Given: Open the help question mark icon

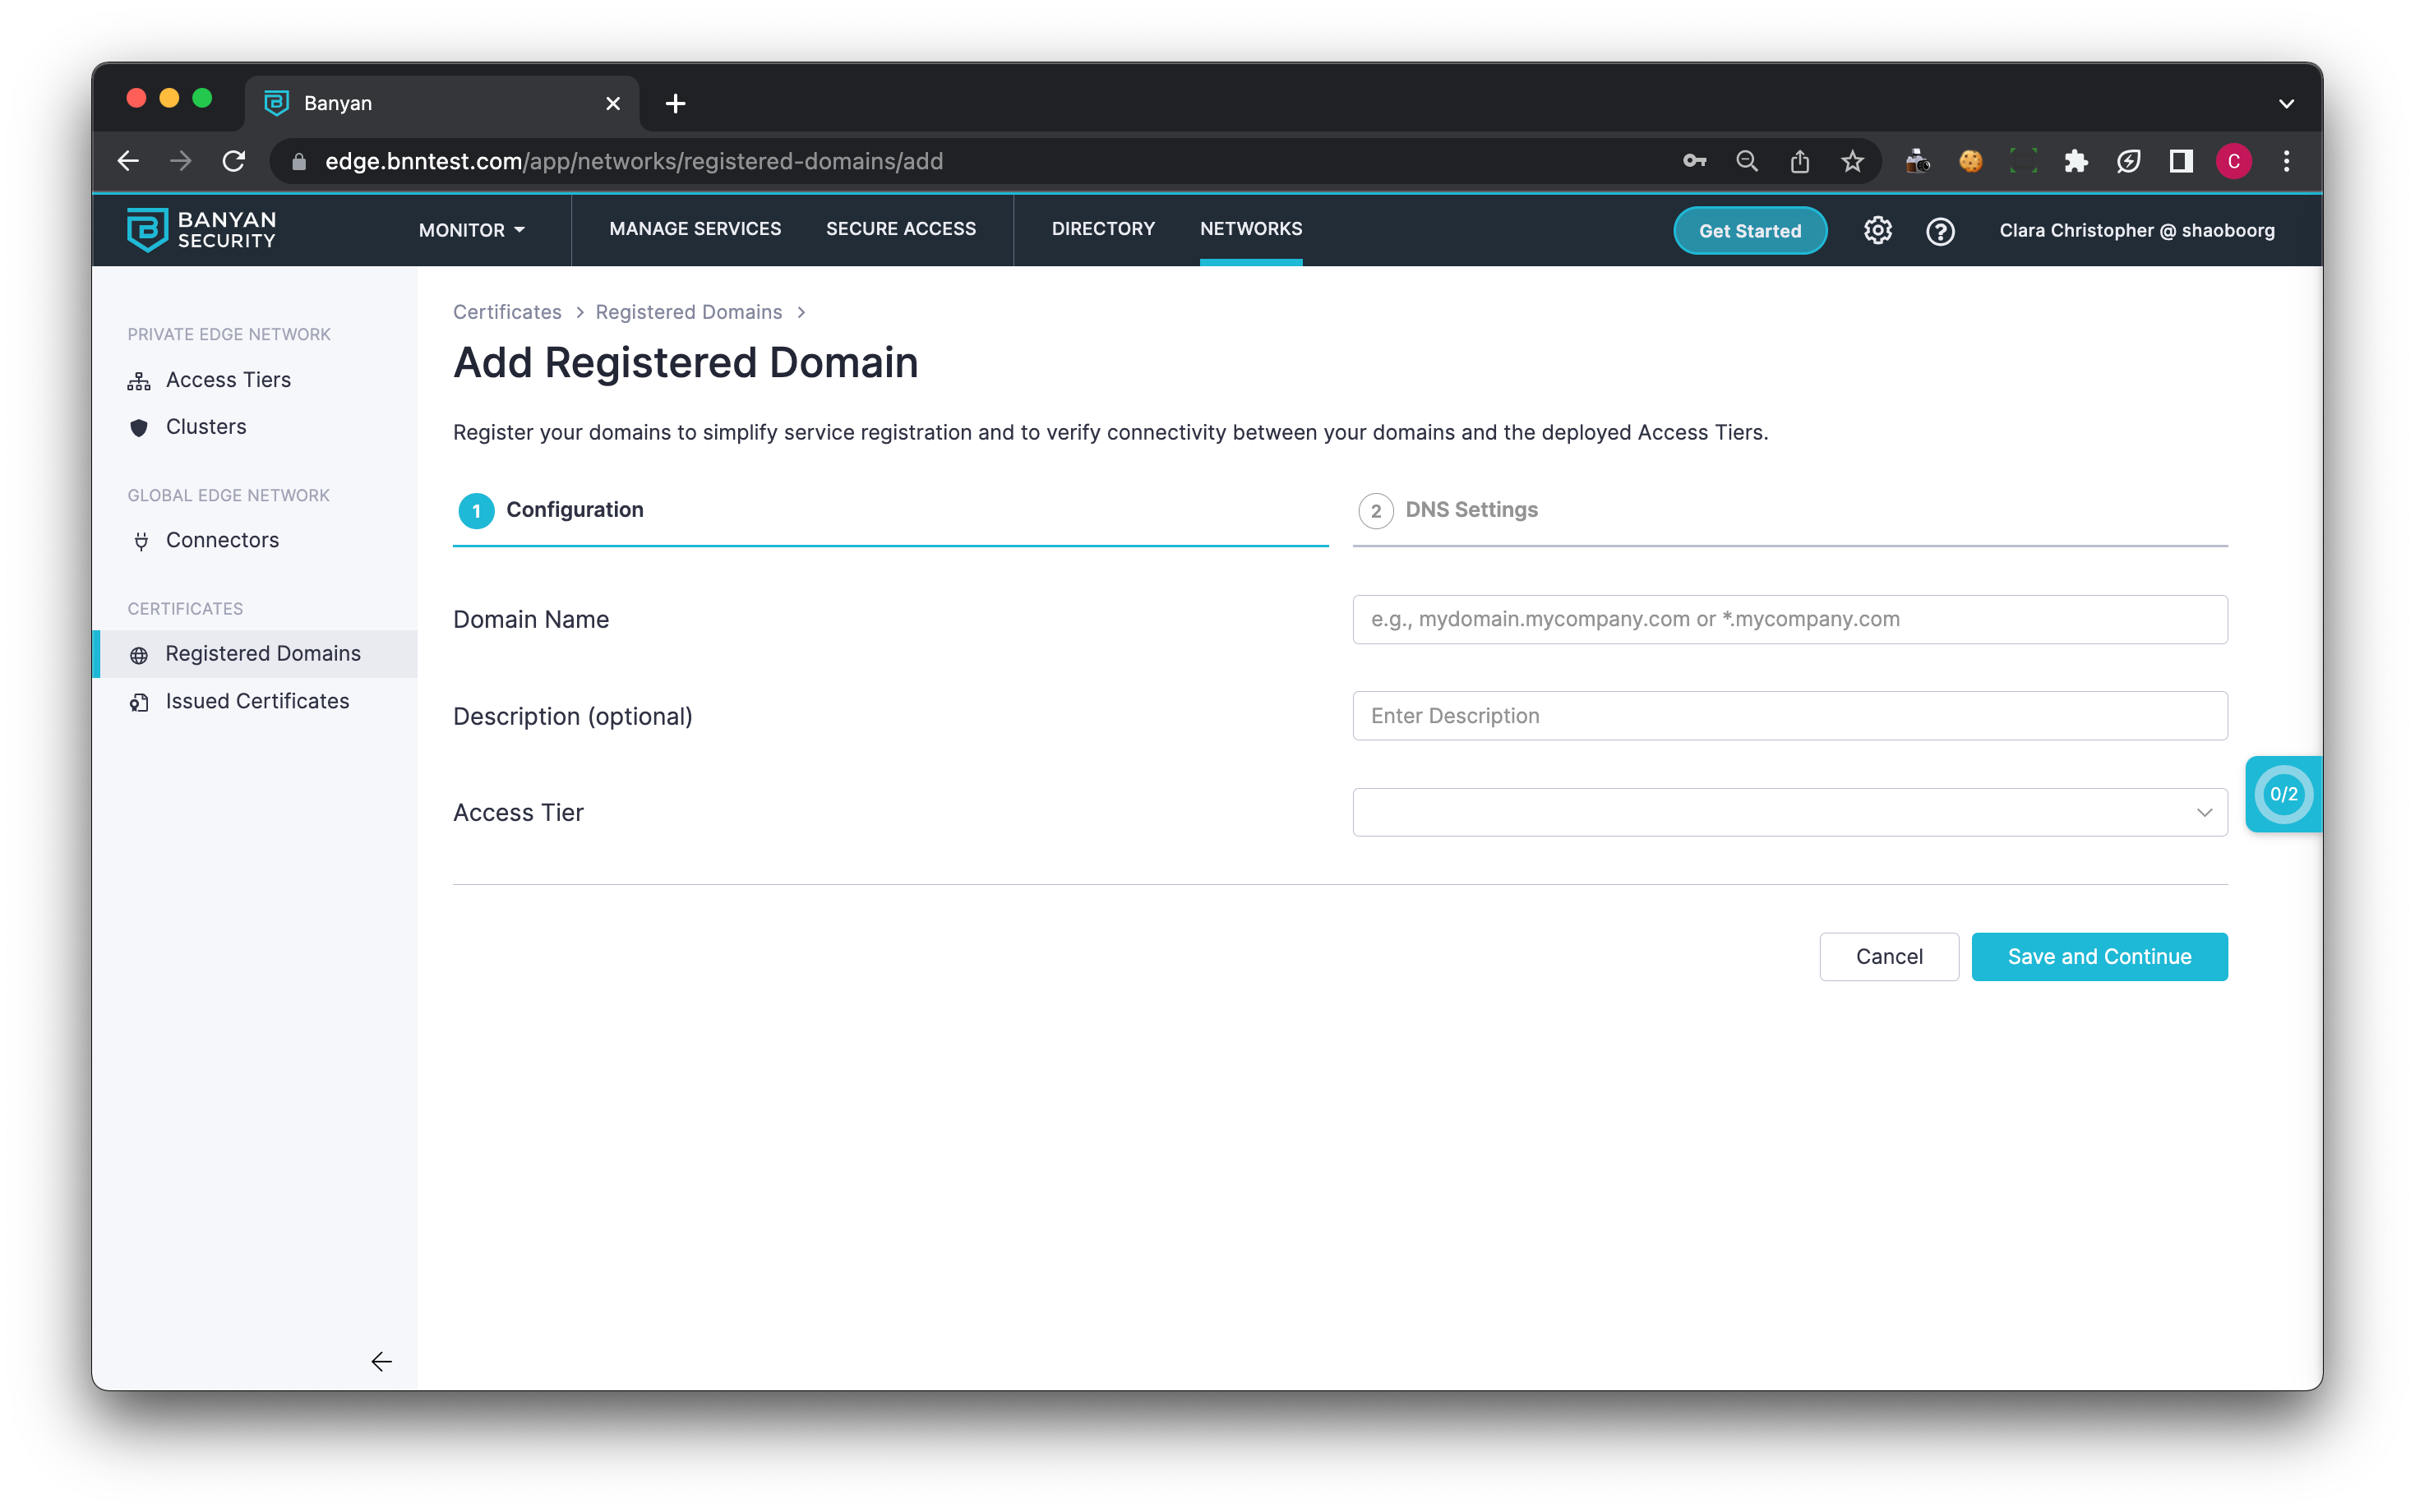Looking at the screenshot, I should point(1940,231).
